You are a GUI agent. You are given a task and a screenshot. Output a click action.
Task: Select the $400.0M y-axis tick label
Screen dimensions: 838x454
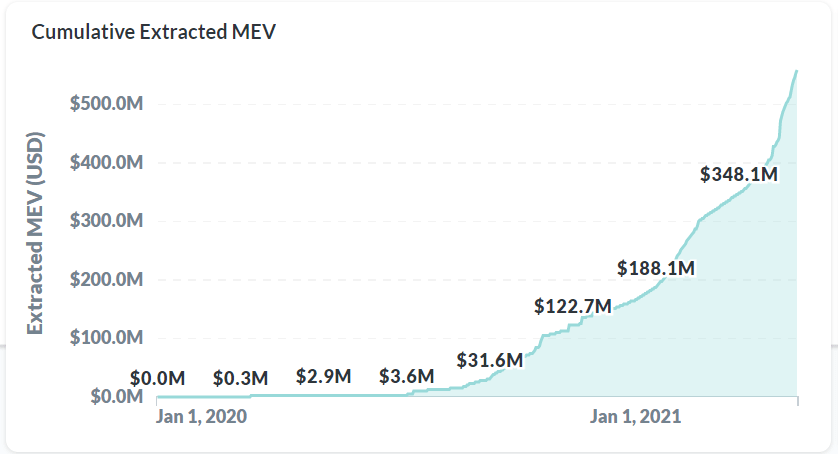coord(107,162)
